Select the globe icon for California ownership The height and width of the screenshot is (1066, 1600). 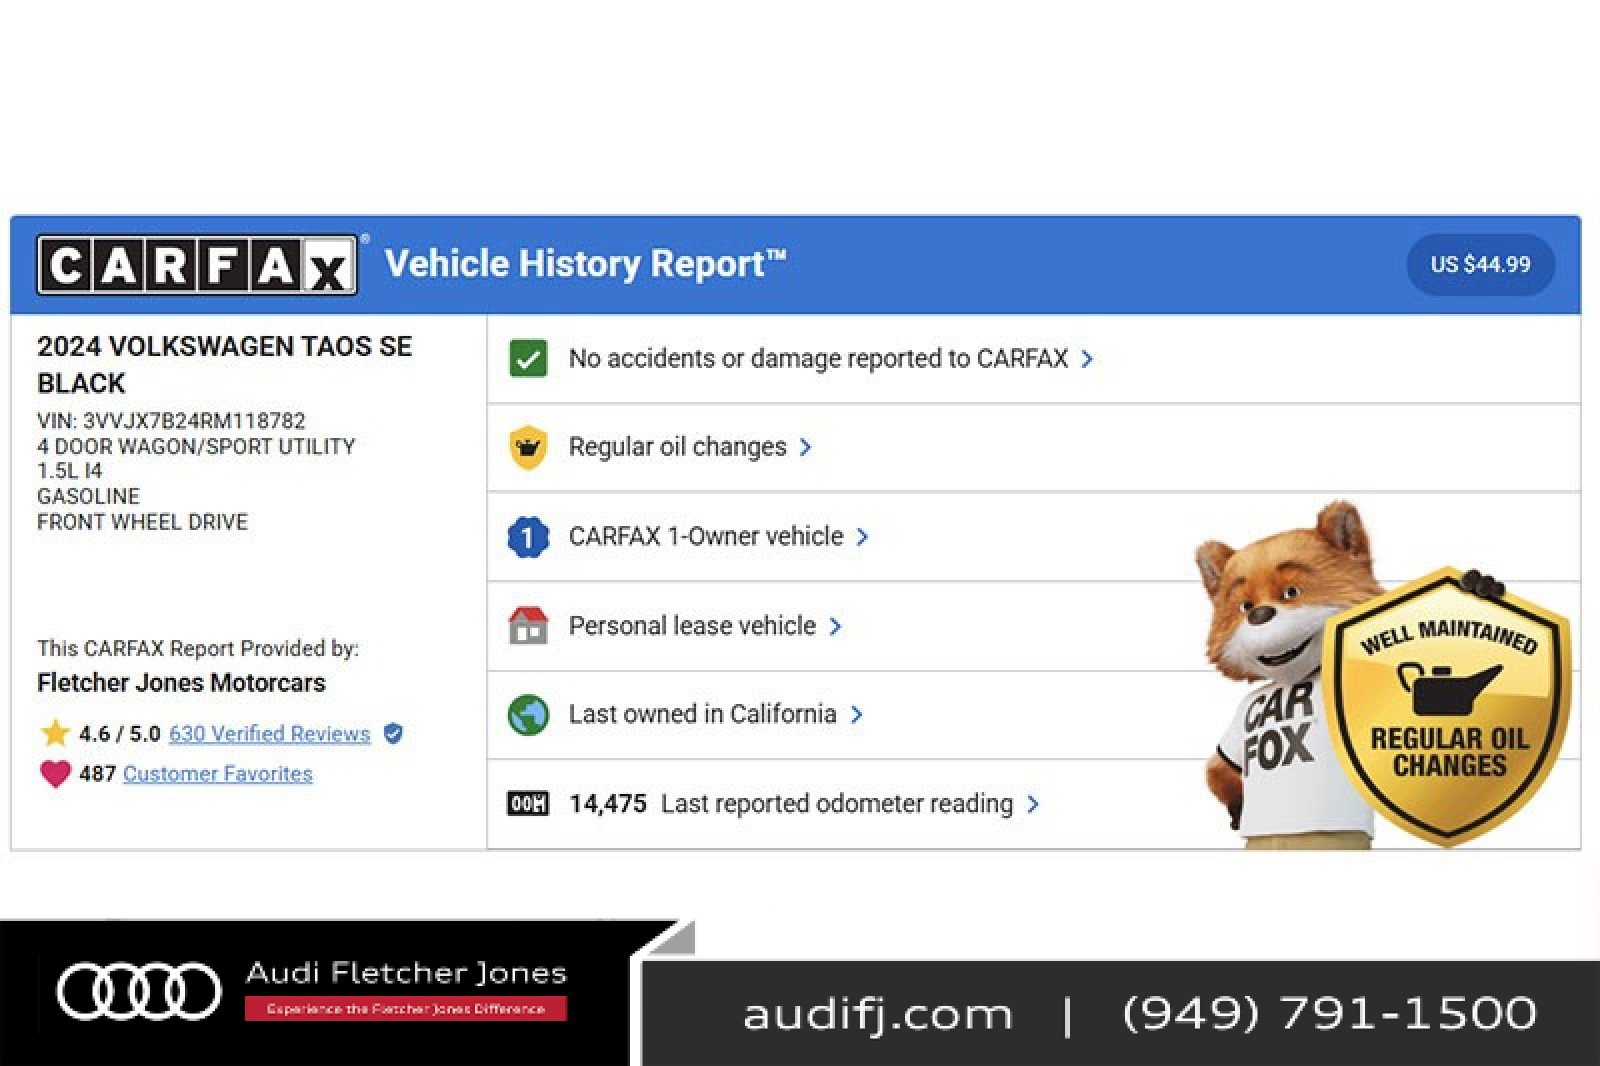527,714
